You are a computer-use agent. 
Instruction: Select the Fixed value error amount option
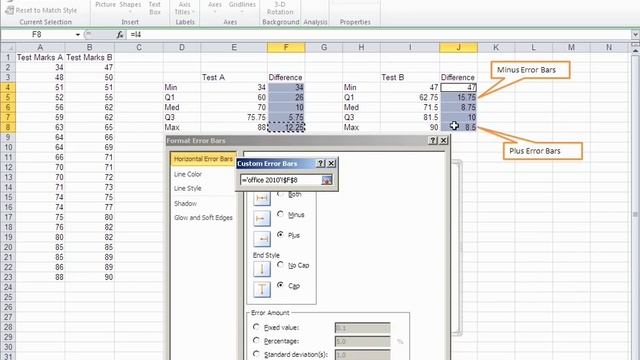[x=256, y=327]
